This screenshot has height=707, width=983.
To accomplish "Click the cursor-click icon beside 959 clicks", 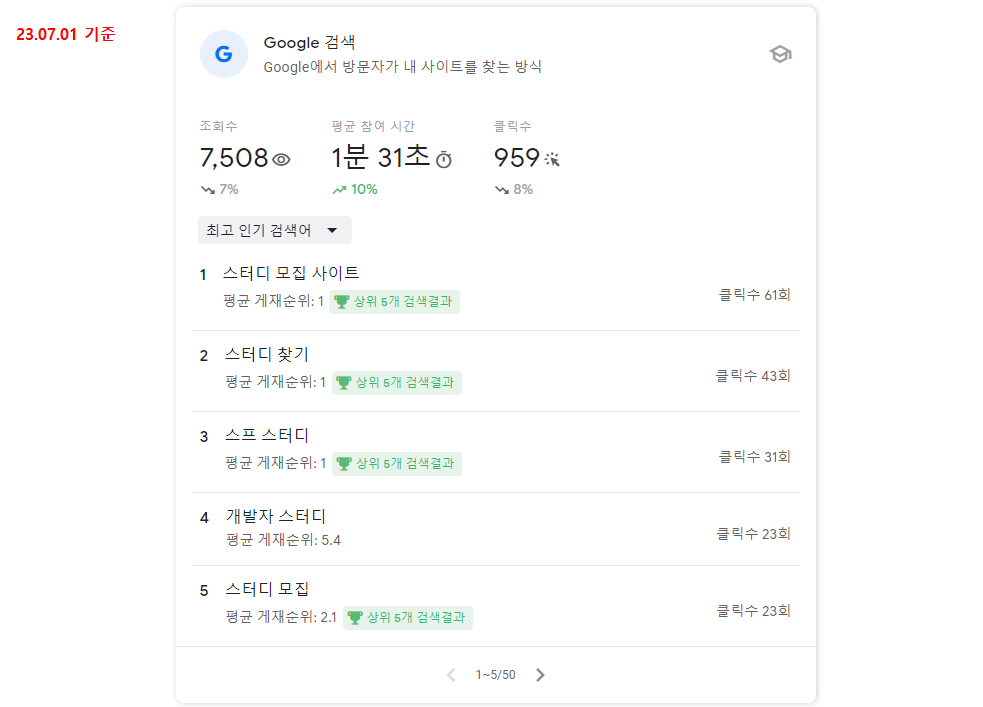I will (x=551, y=159).
